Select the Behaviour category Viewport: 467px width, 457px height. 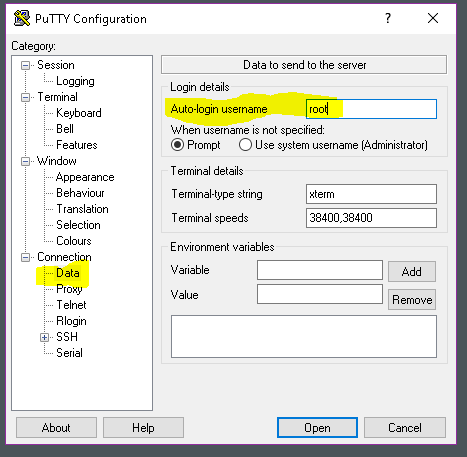click(x=80, y=193)
